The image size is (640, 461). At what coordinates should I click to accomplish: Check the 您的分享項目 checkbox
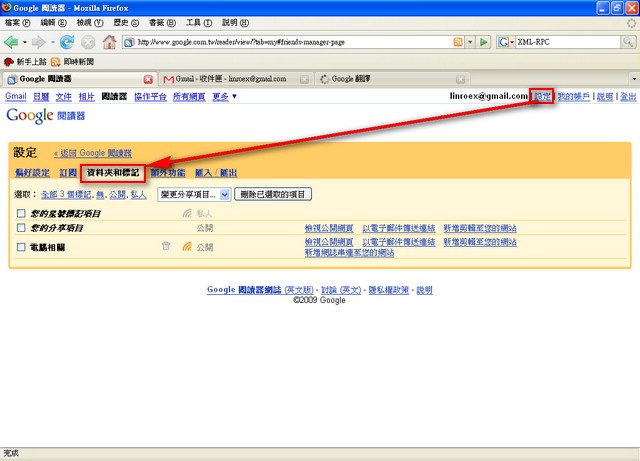[x=21, y=228]
